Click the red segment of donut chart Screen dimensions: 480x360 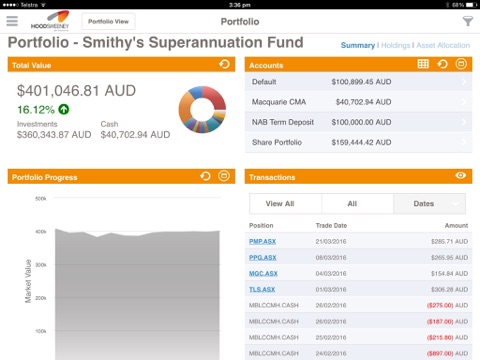(x=215, y=97)
